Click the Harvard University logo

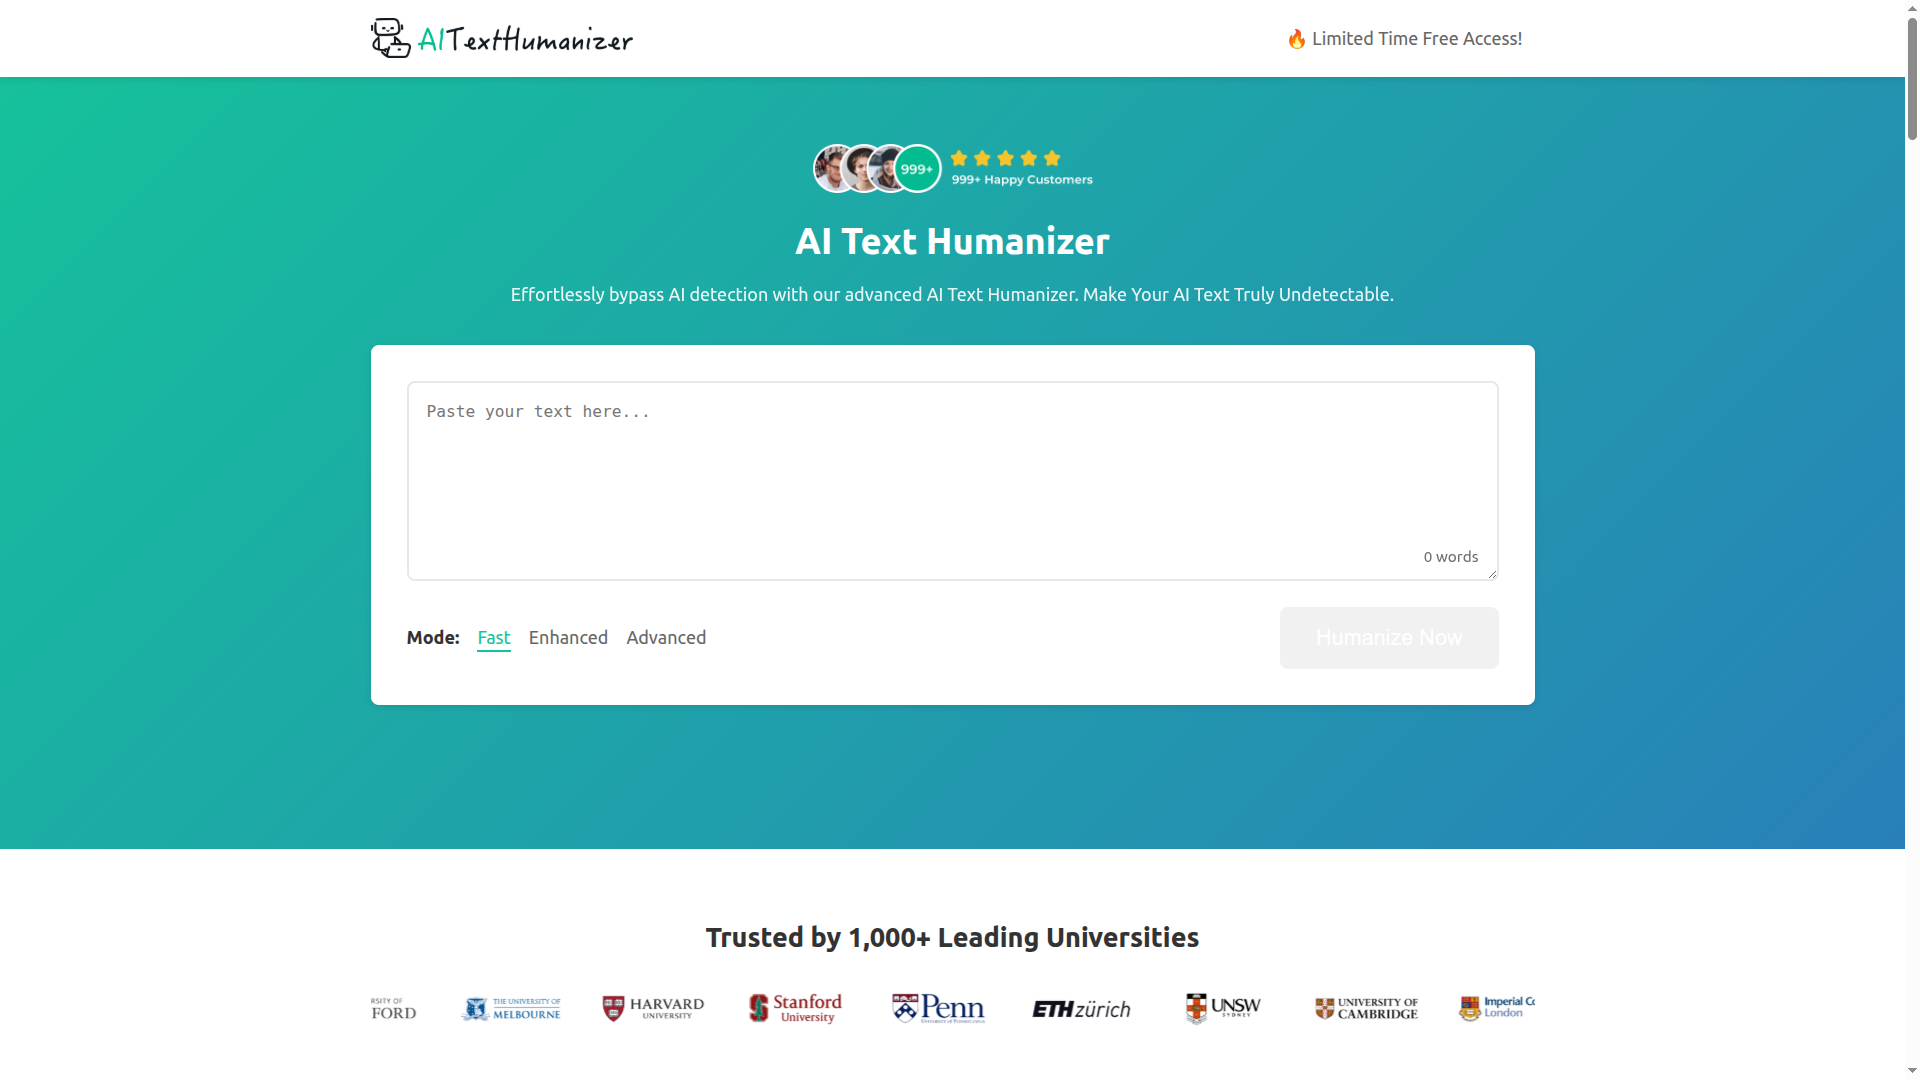click(653, 1008)
